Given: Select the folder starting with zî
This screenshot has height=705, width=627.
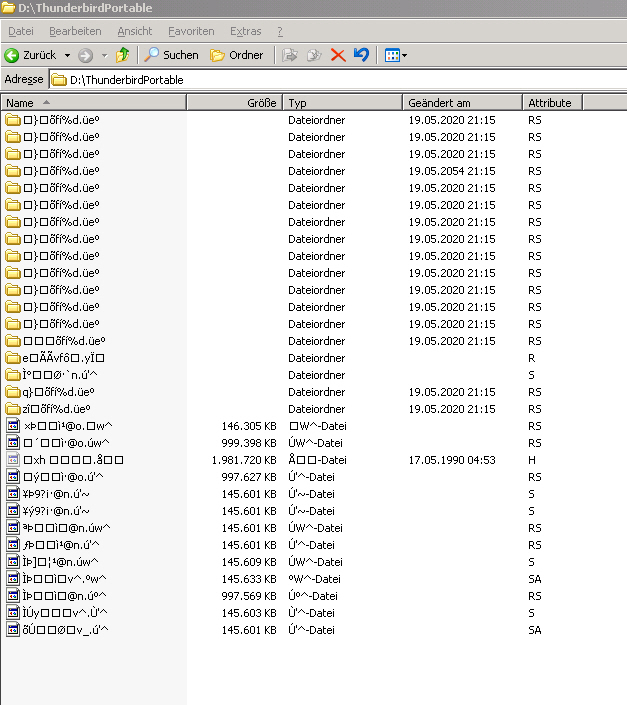Looking at the screenshot, I should pyautogui.click(x=48, y=409).
